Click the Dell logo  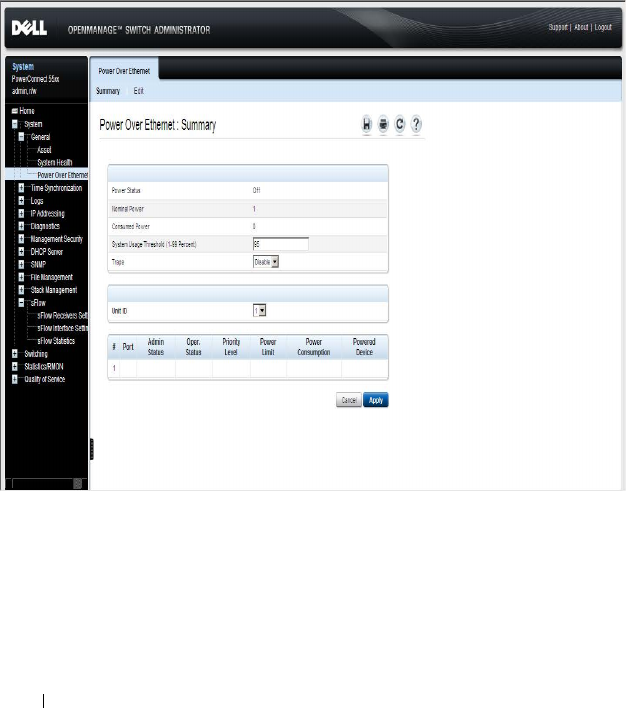[x=29, y=28]
